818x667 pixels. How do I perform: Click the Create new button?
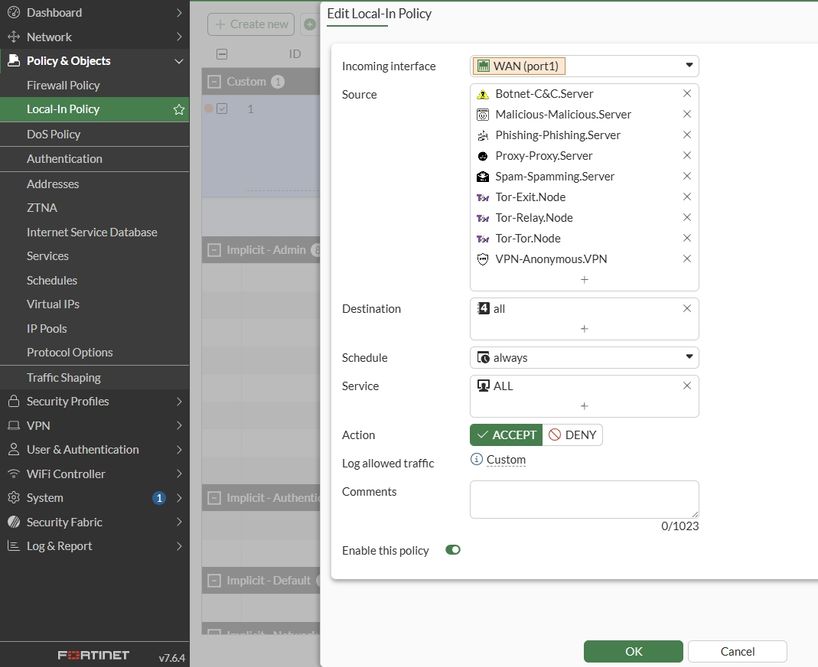(x=251, y=24)
